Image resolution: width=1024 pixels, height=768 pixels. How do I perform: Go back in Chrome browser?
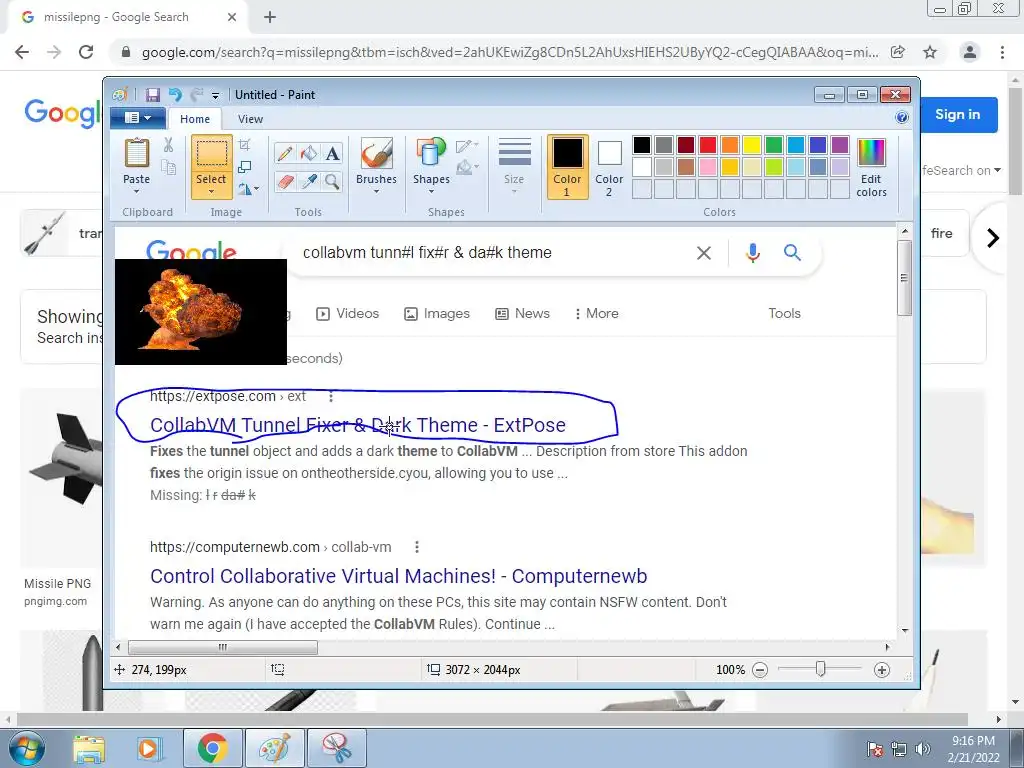pos(22,52)
